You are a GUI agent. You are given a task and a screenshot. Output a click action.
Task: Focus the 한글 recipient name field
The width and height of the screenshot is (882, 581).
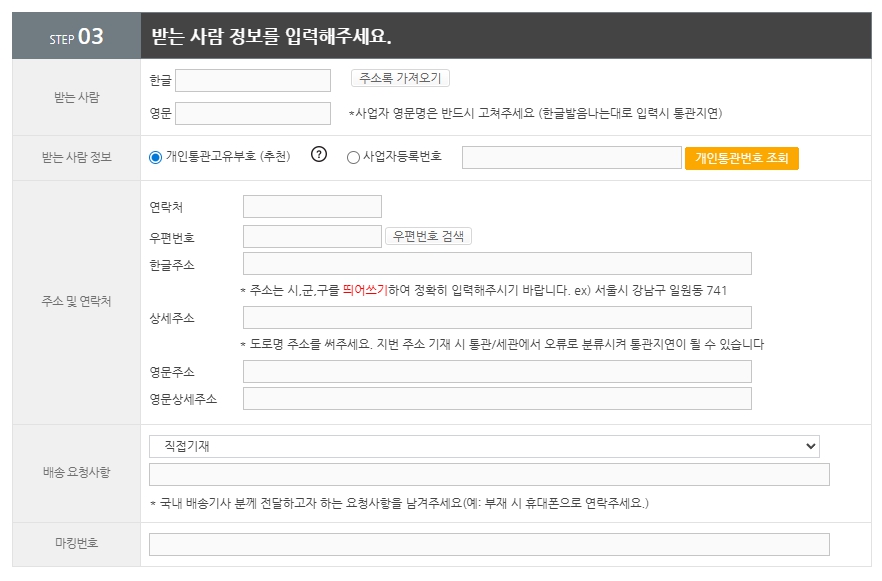253,80
